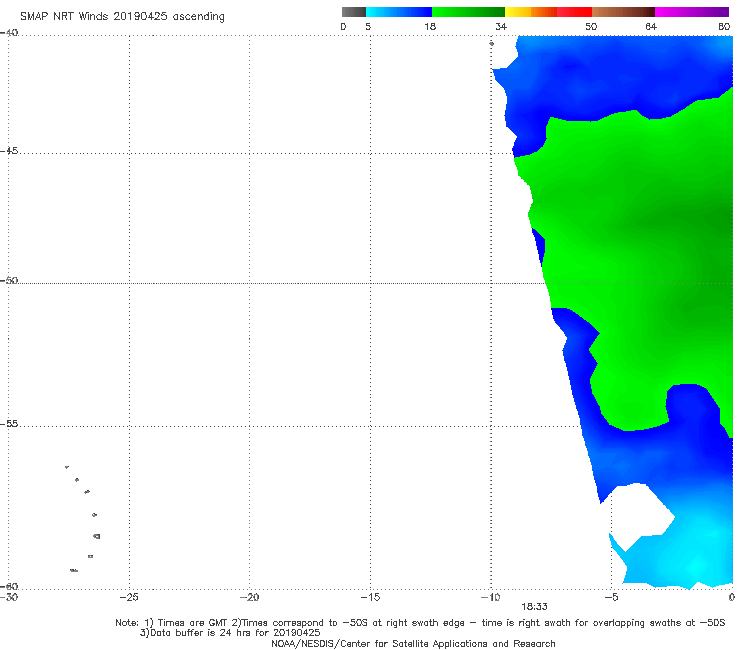Click the longitude axis label '-15'
Image resolution: width=740 pixels, height=650 pixels.
click(370, 597)
